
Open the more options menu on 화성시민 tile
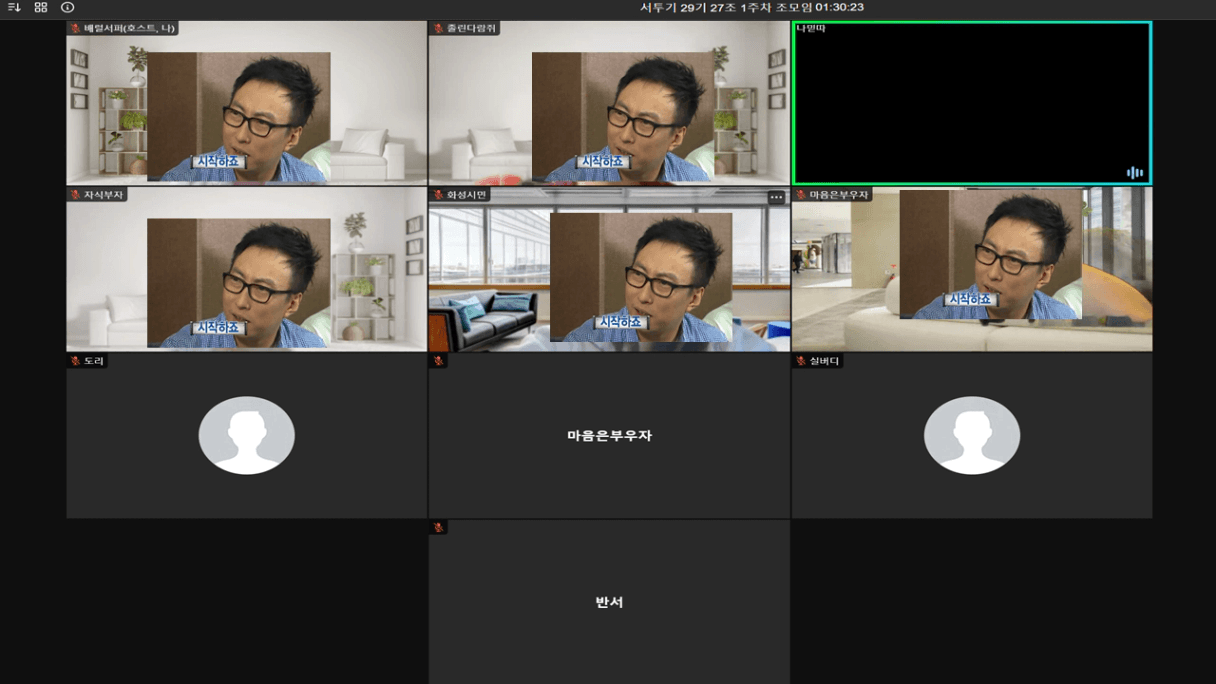coord(776,197)
